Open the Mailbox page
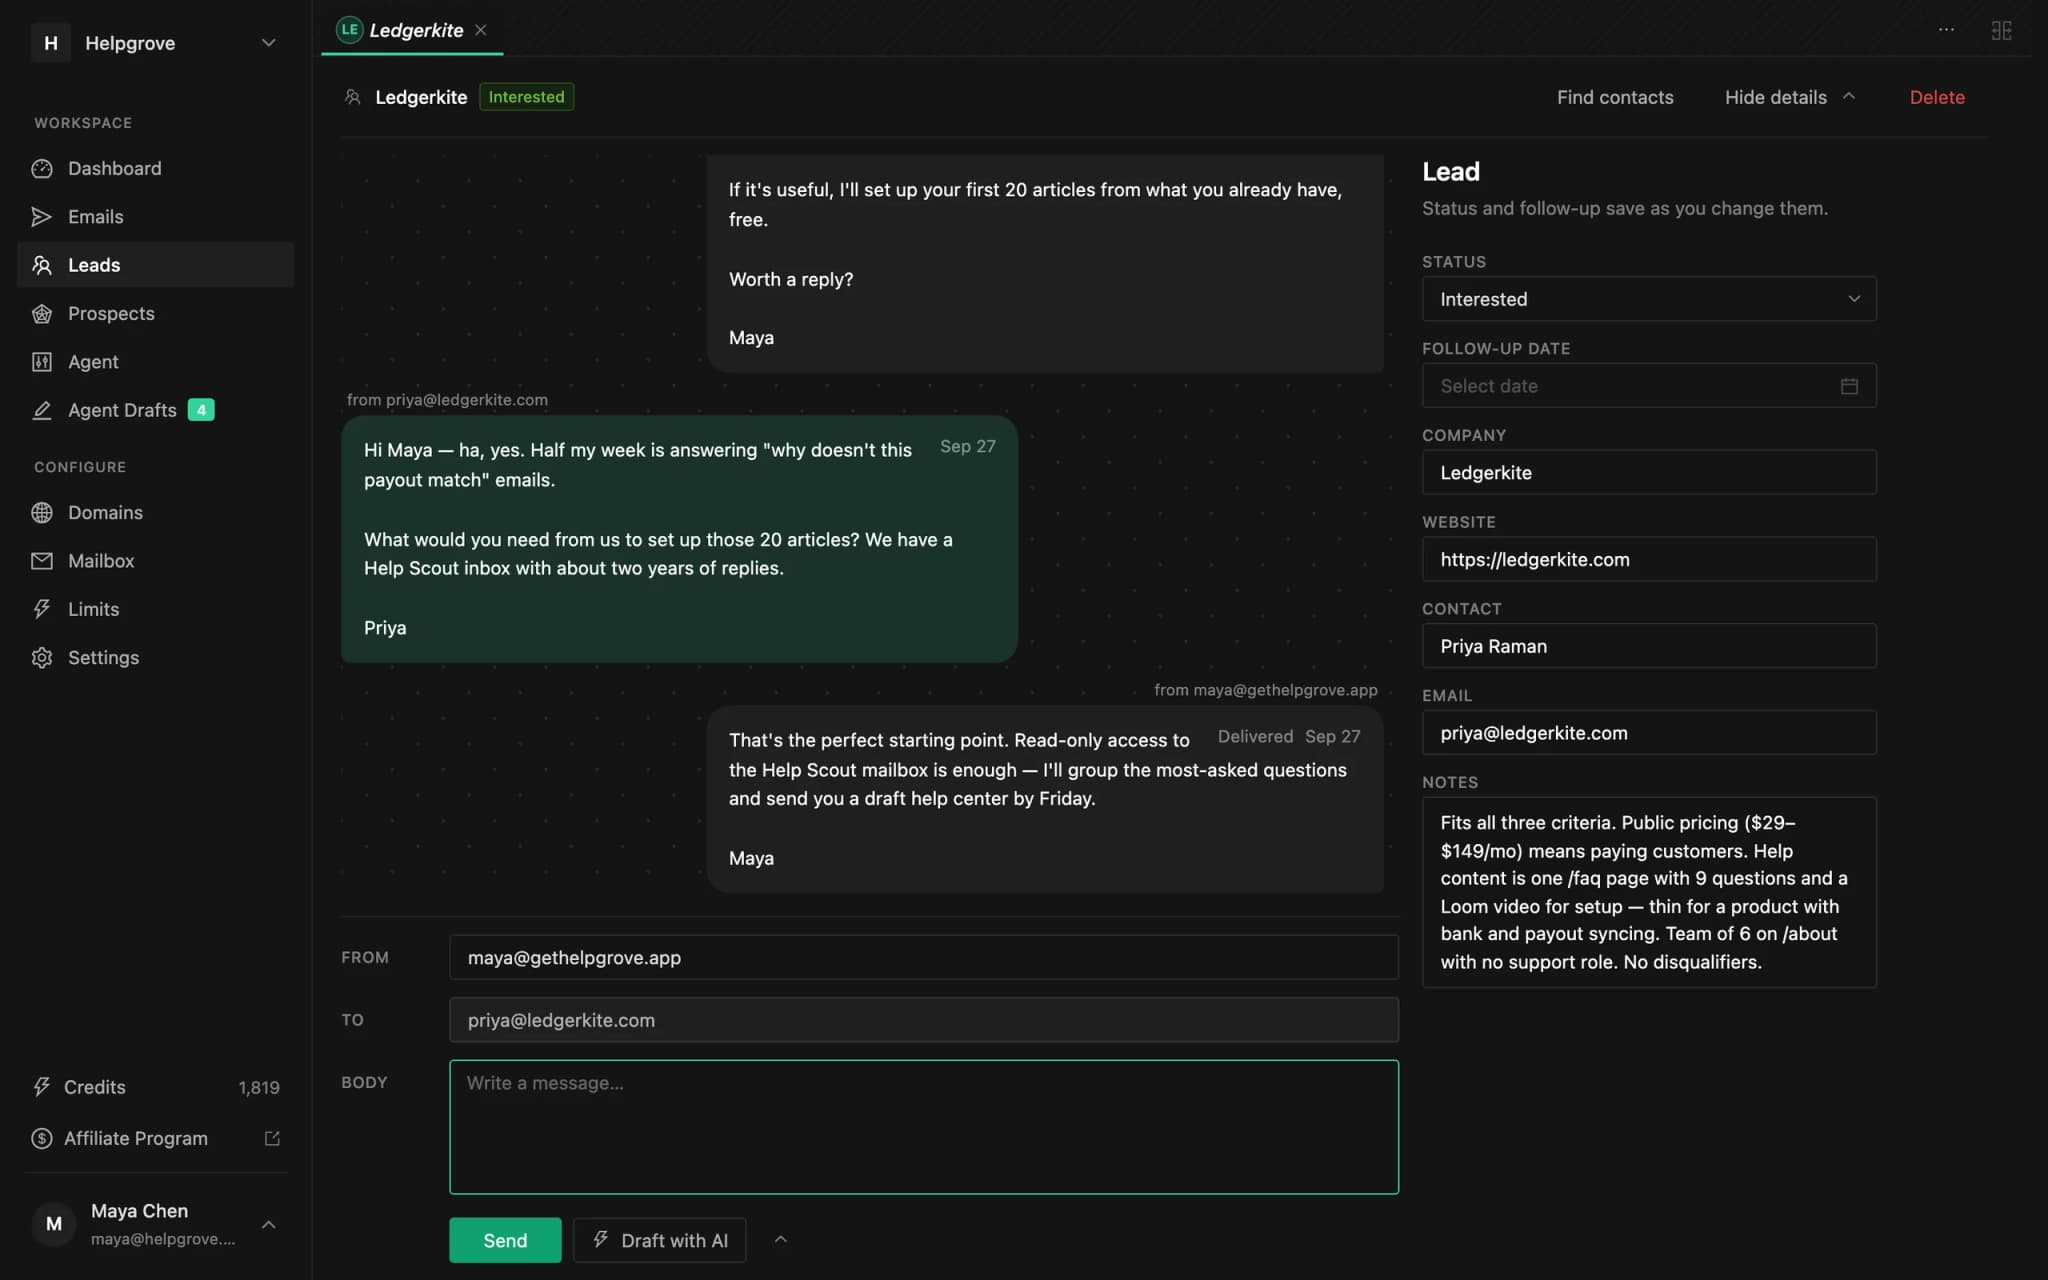The height and width of the screenshot is (1280, 2048). 156,561
